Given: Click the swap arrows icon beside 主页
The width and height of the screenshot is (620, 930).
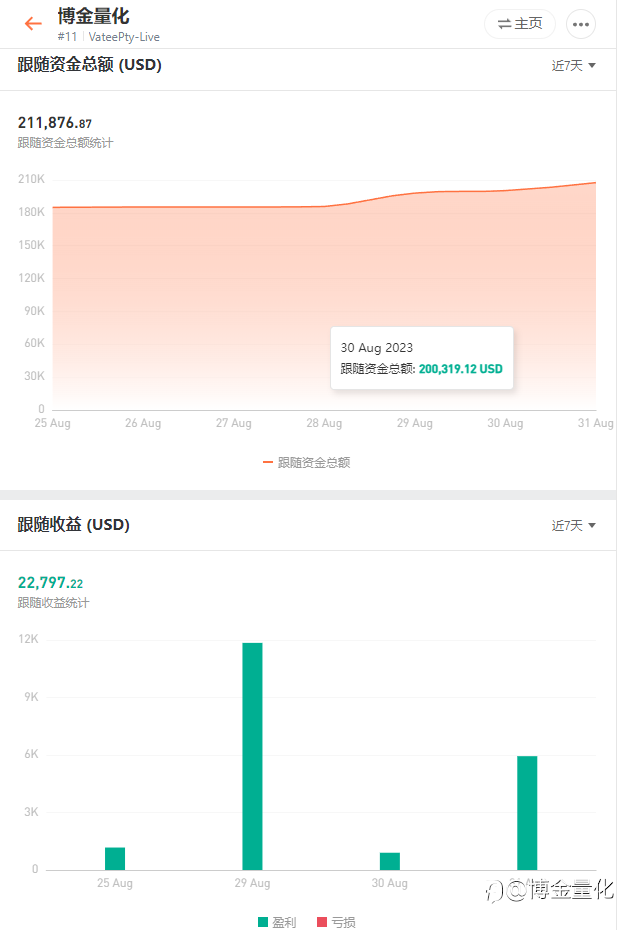Looking at the screenshot, I should tap(504, 24).
